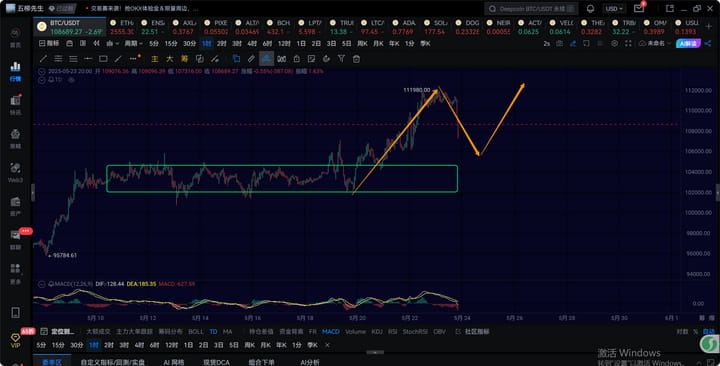Toggle the eye visibility icon under chart info
This screenshot has width=720, height=366.
coord(71,80)
